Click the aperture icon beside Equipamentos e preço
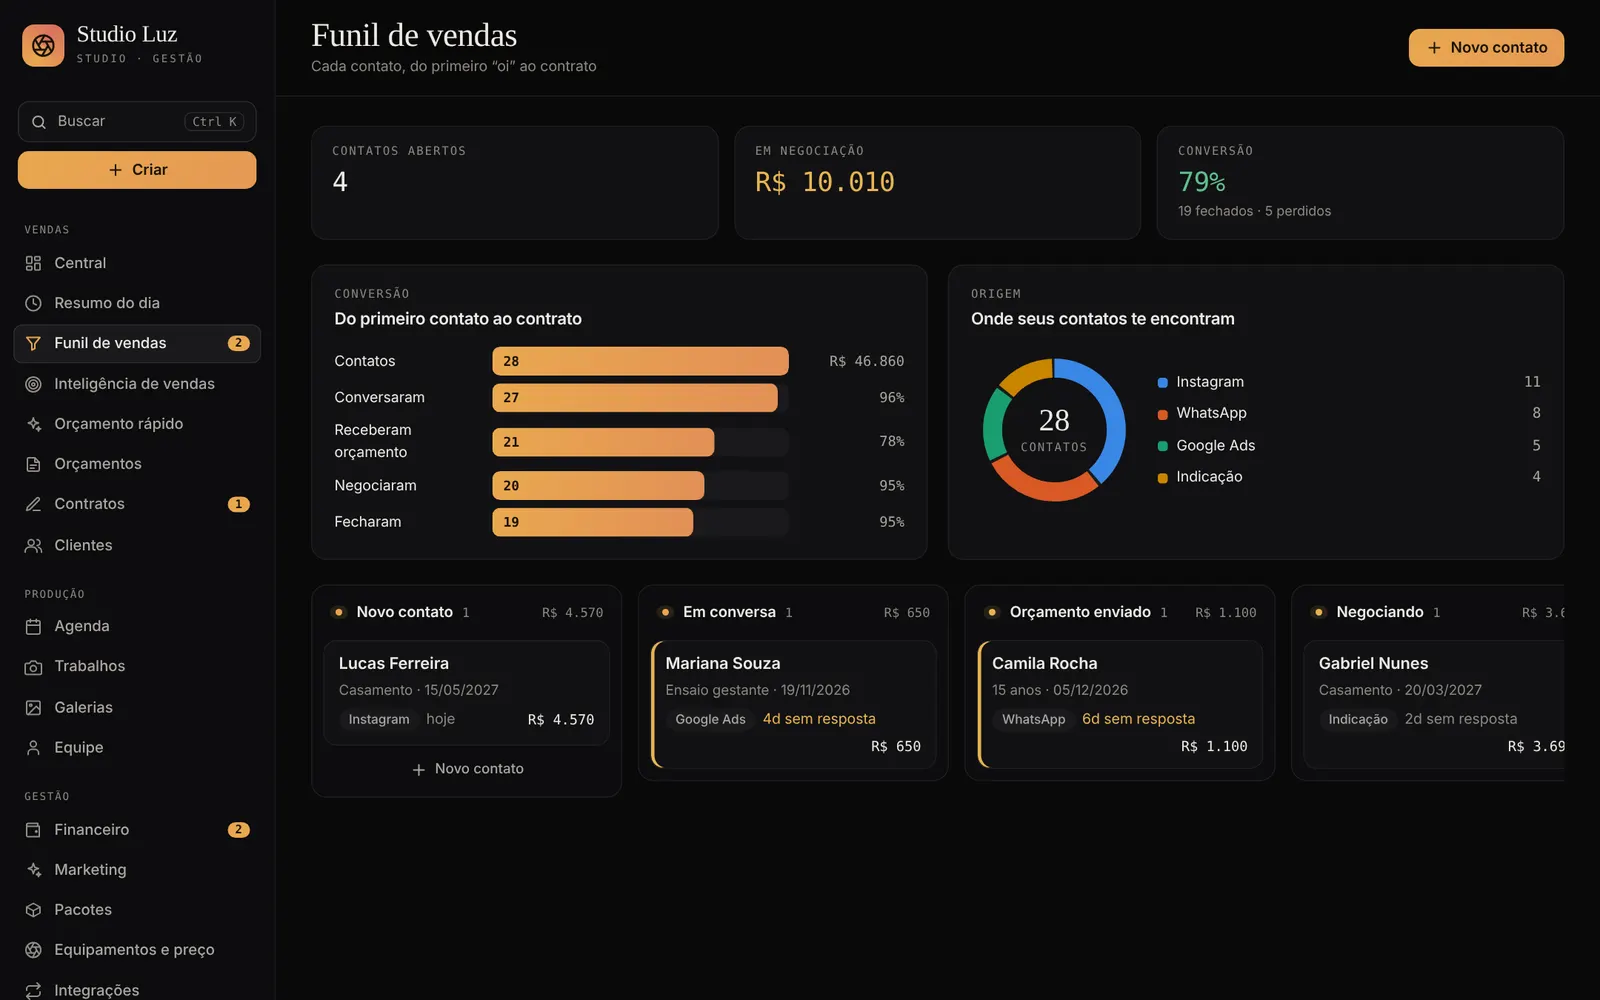1600x1000 pixels. pyautogui.click(x=33, y=950)
